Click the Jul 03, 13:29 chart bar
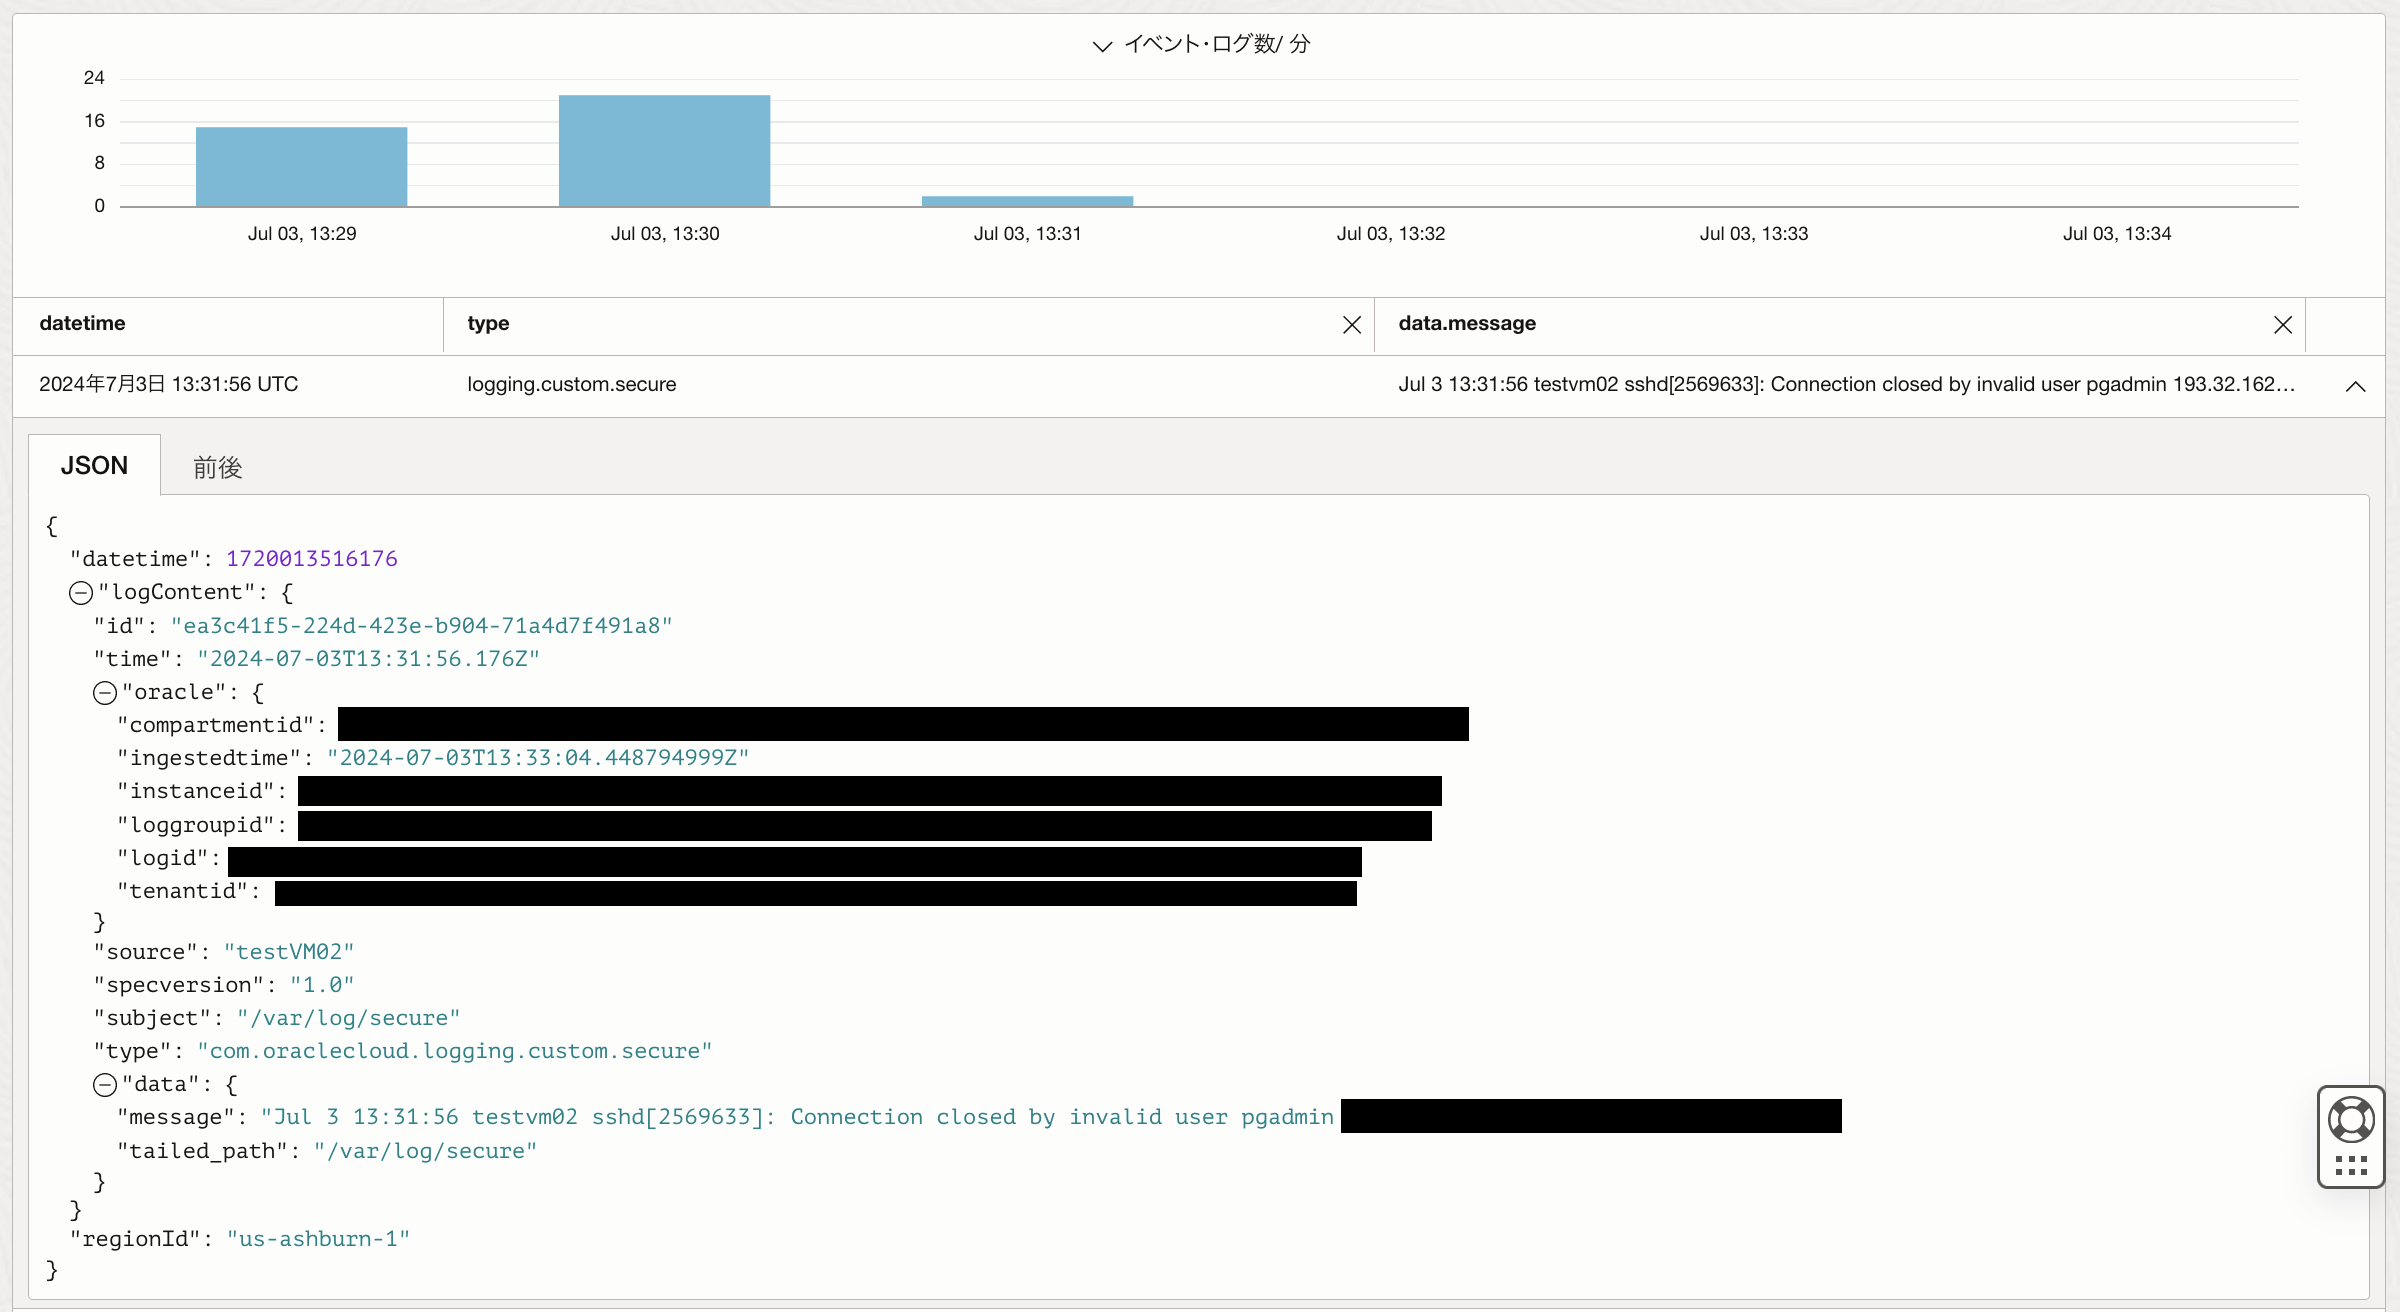 click(301, 167)
